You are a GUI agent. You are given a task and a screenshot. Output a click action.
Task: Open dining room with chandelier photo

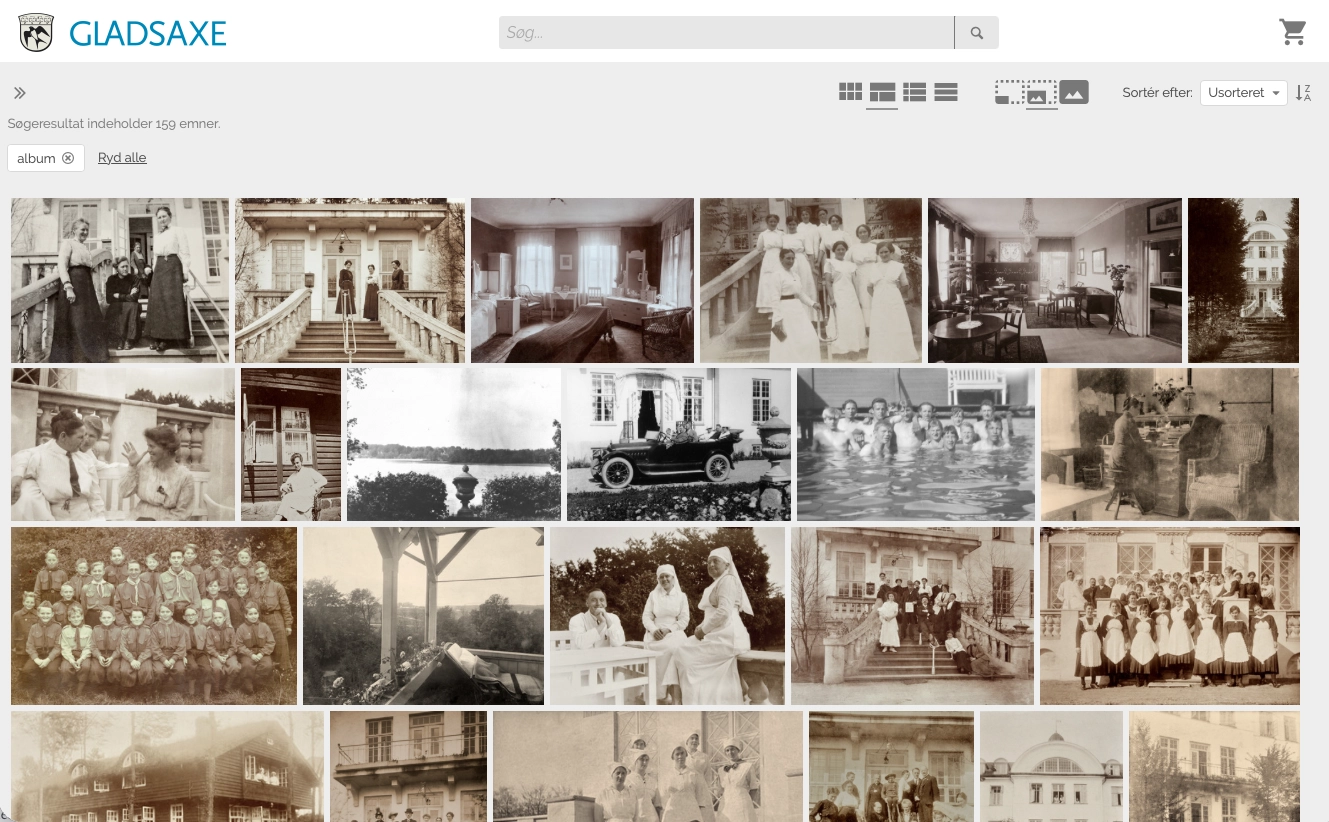click(1055, 280)
